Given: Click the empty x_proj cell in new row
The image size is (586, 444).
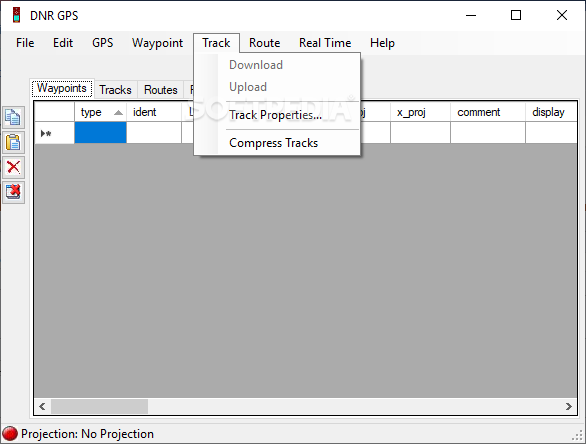Looking at the screenshot, I should pos(420,133).
